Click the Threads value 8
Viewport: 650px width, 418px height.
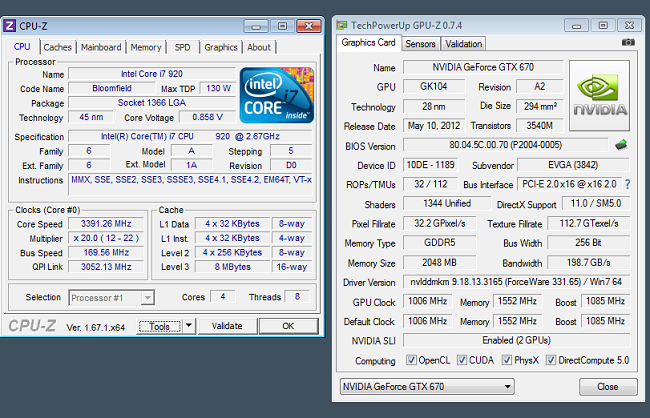click(297, 297)
